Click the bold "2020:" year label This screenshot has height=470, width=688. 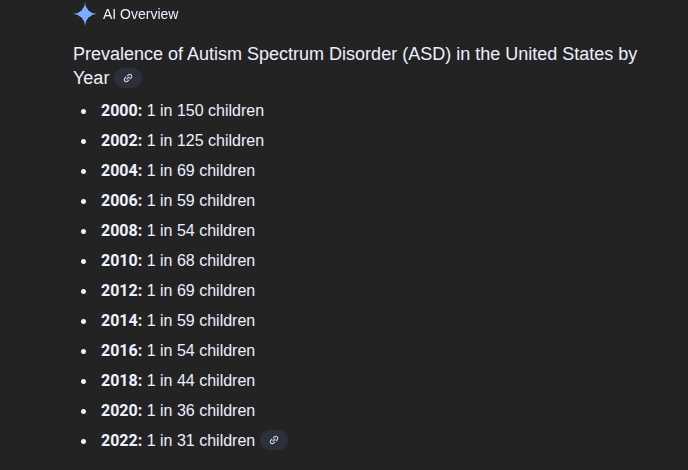(x=121, y=410)
